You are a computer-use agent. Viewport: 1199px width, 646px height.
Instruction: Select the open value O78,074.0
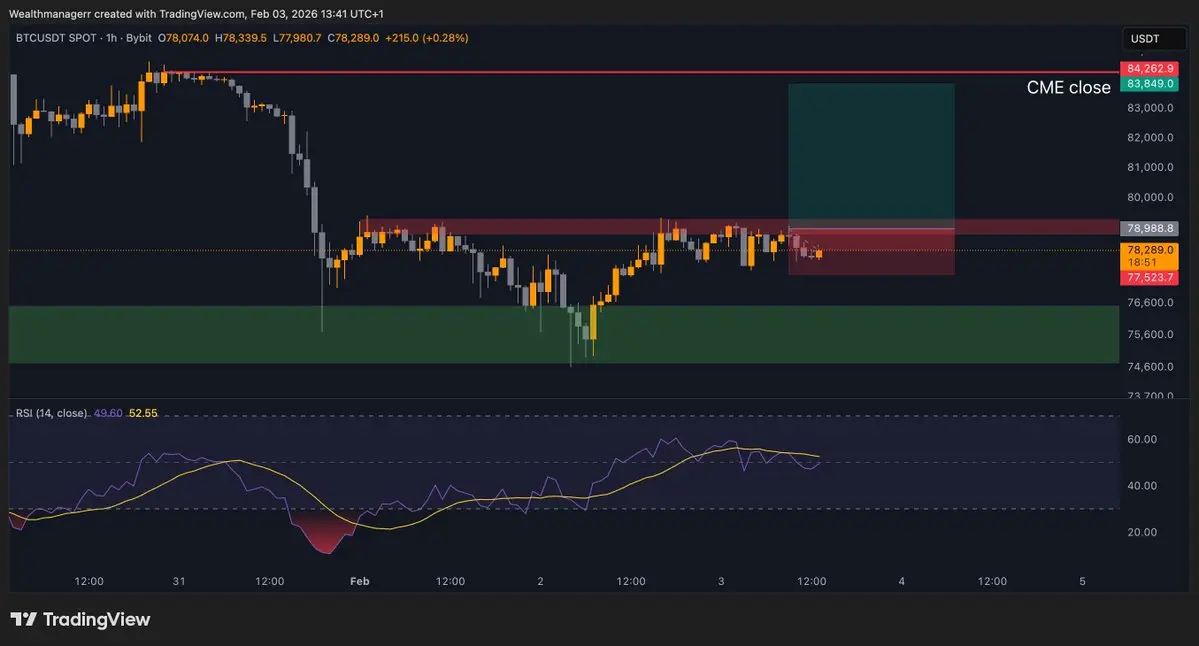pos(184,37)
